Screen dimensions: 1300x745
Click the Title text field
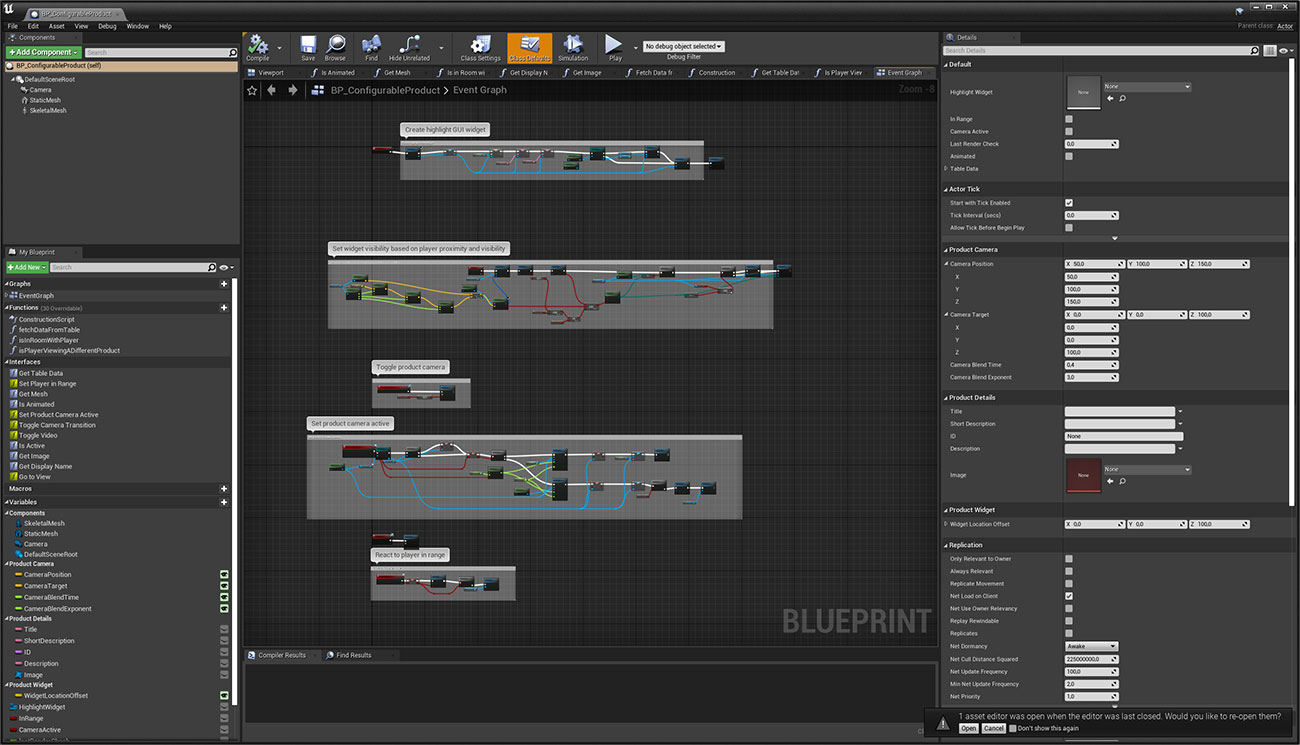click(x=1120, y=411)
